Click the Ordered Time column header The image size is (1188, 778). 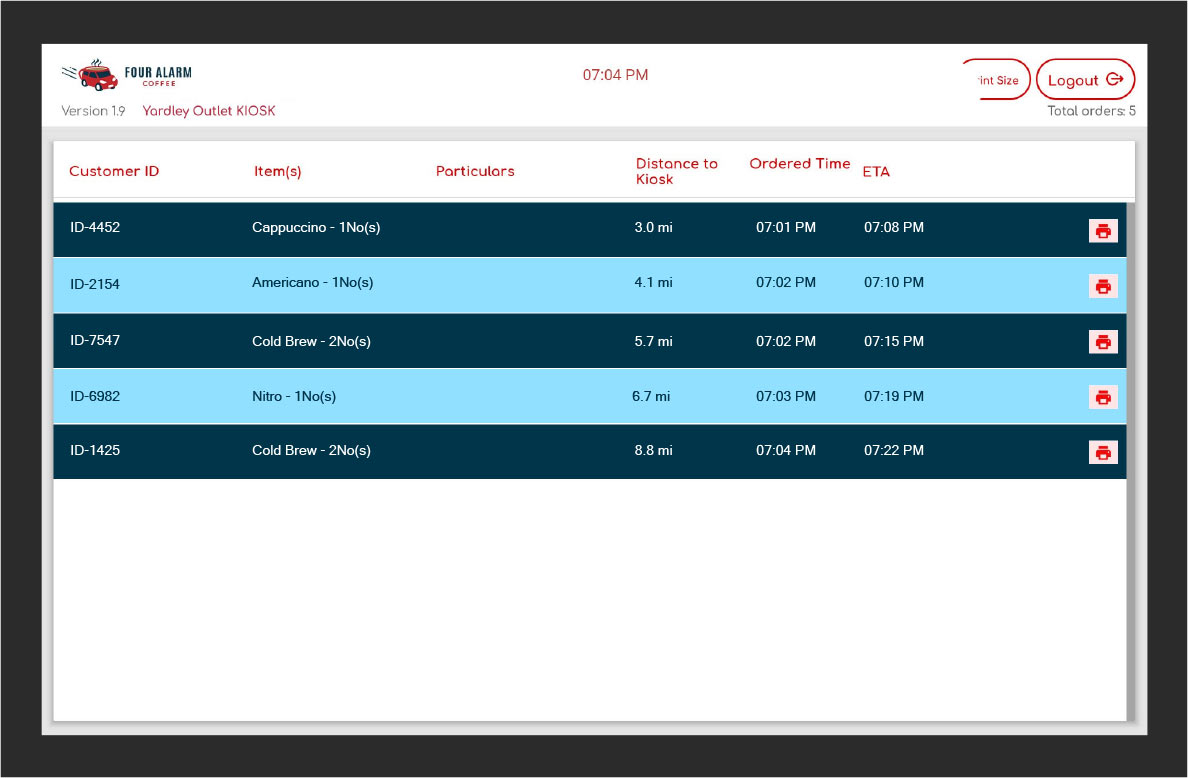pyautogui.click(x=799, y=164)
